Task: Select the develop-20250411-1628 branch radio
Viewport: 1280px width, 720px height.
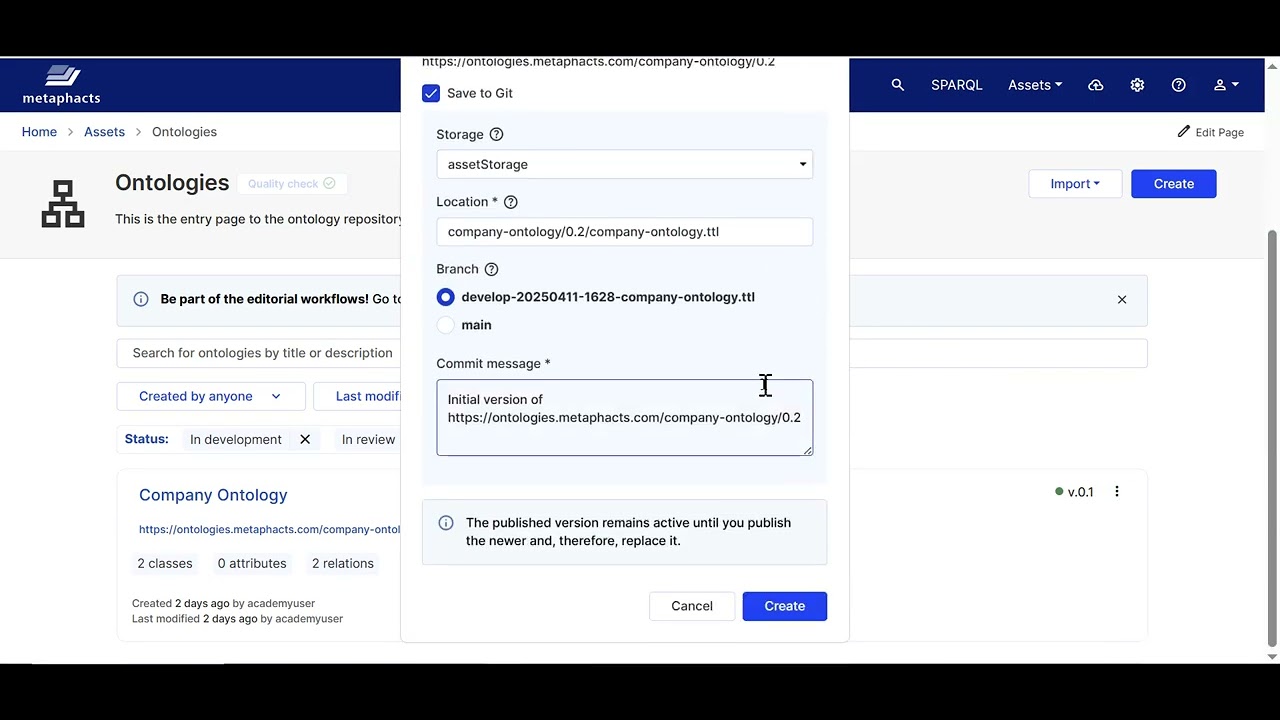Action: coord(445,297)
